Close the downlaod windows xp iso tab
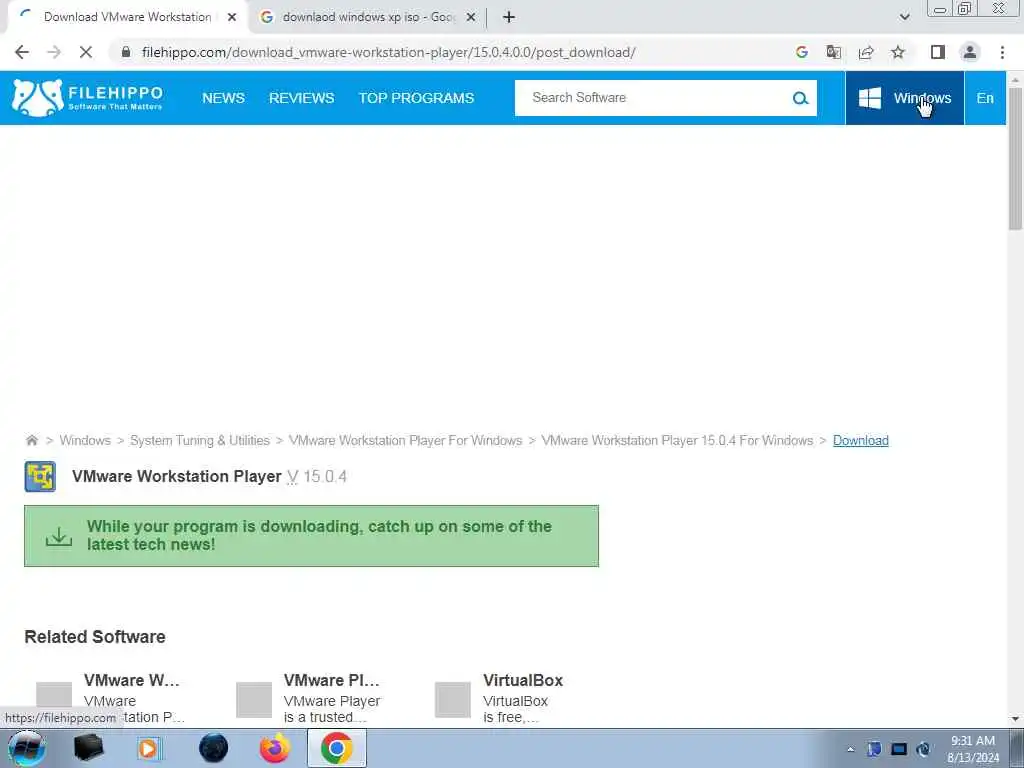This screenshot has height=768, width=1024. tap(471, 17)
